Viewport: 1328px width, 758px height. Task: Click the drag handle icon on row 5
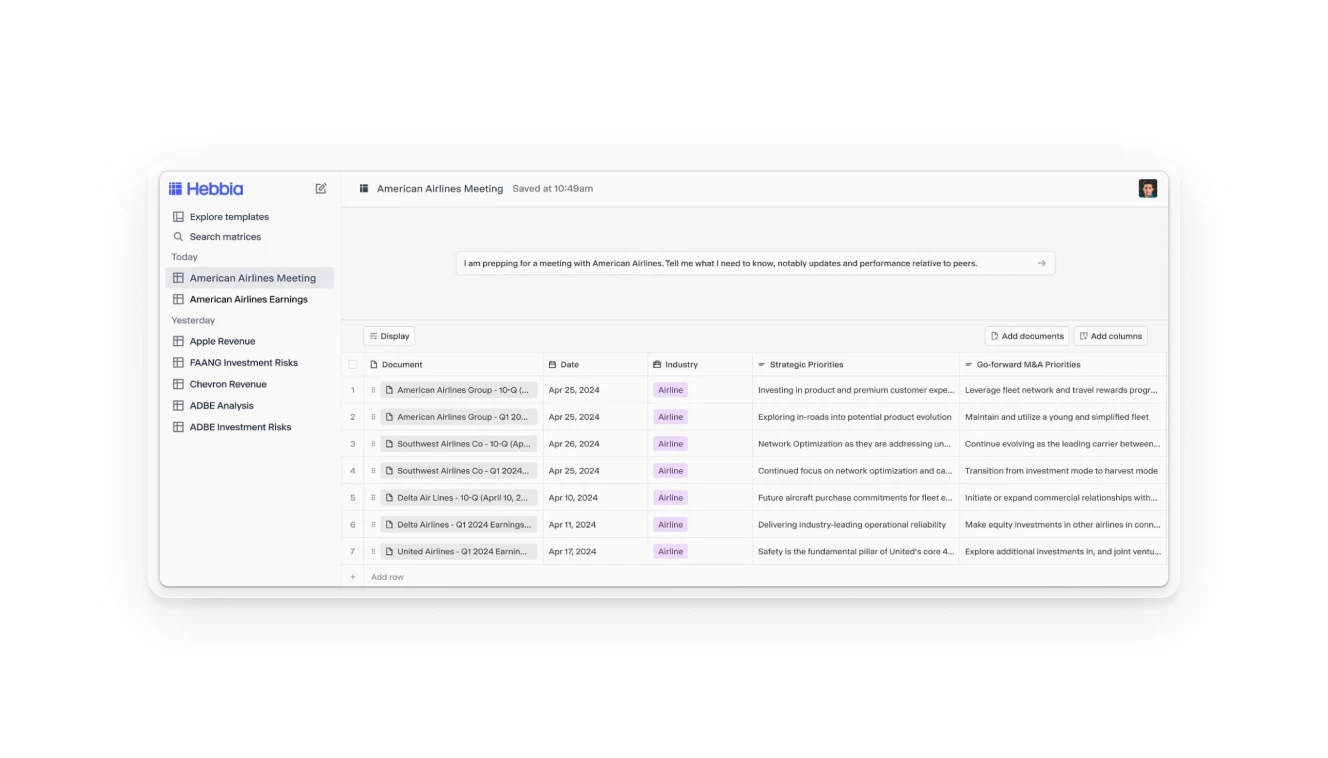point(373,498)
